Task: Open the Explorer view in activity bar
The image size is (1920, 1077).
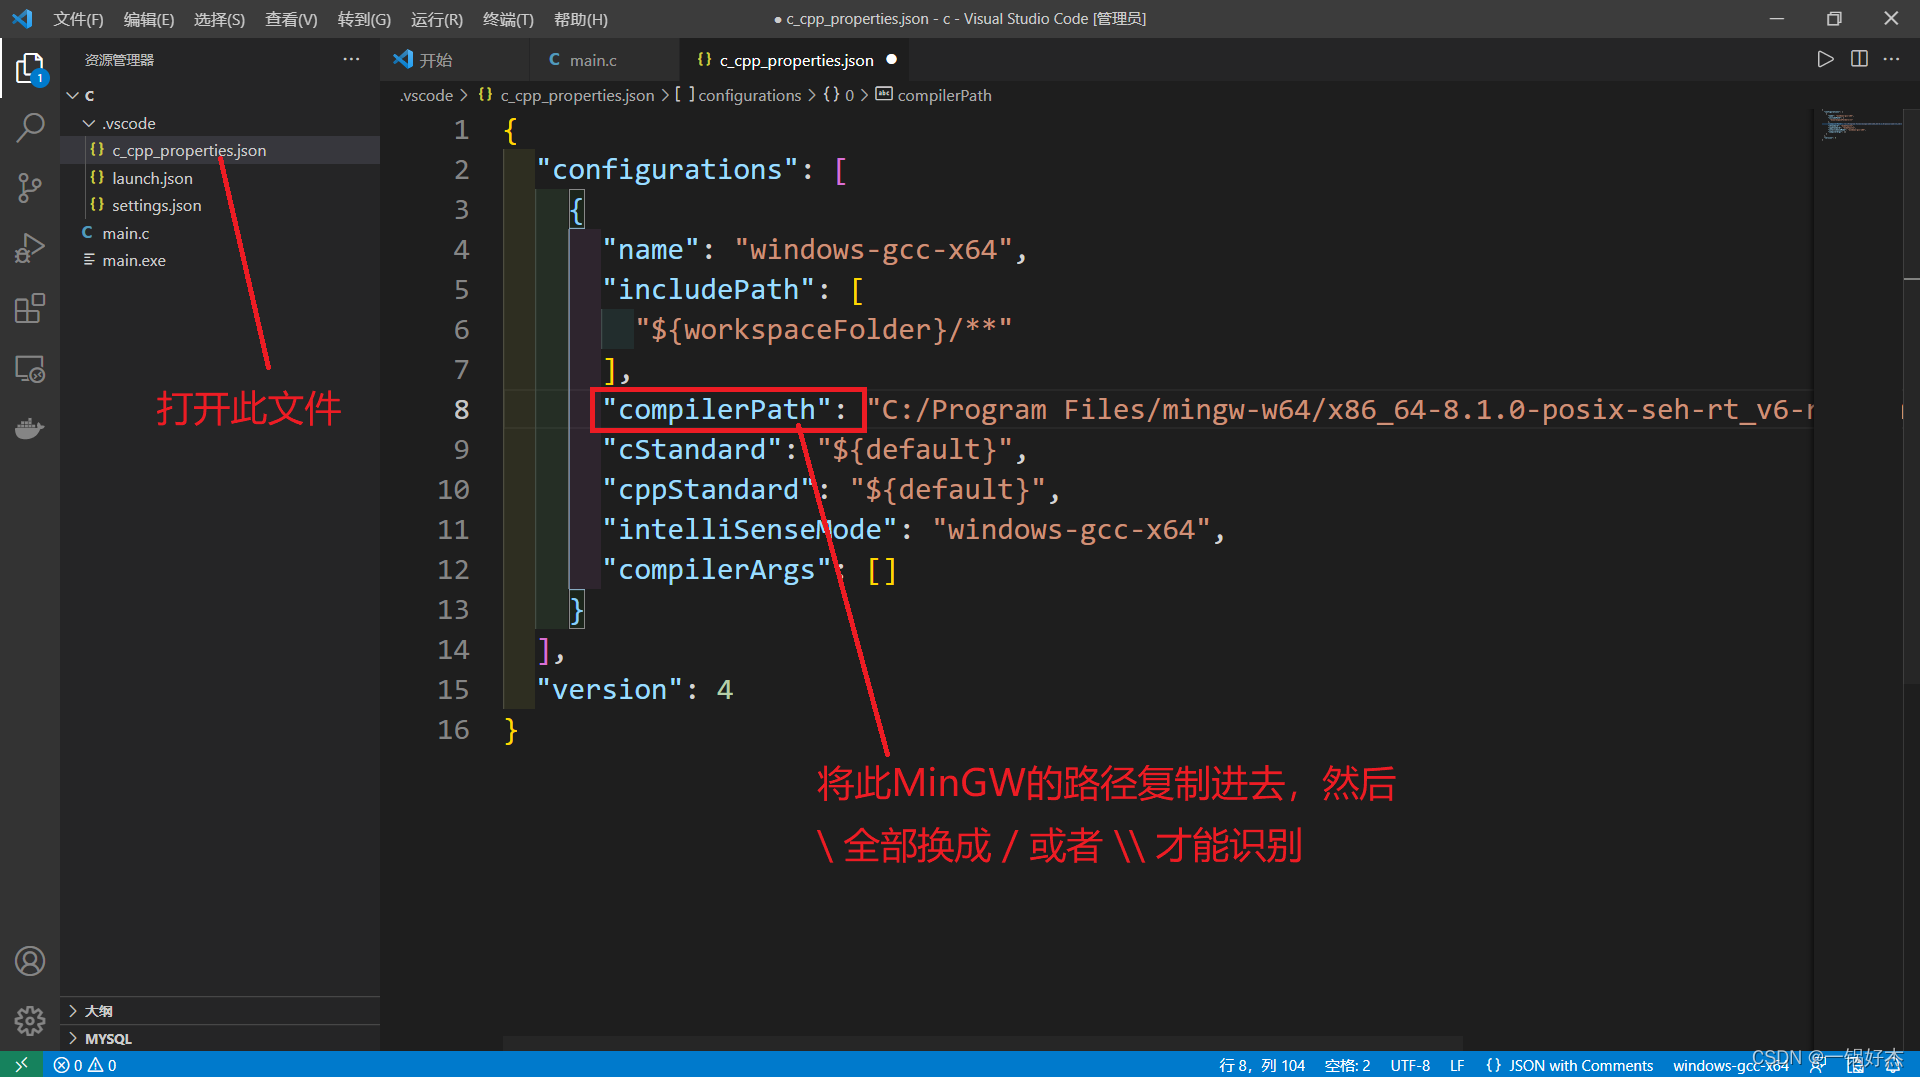Action: coord(30,68)
